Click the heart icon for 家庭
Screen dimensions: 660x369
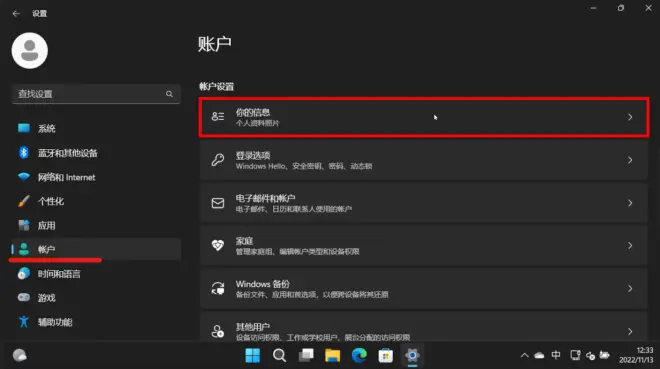218,245
